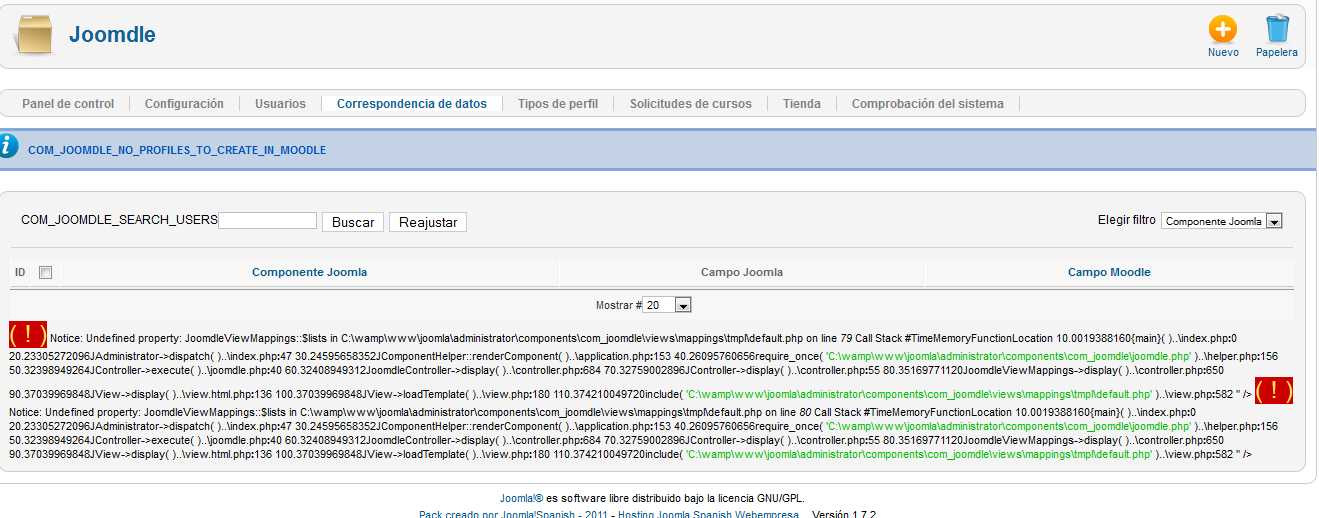Toggle the select-all checkbox in table header

(45, 272)
